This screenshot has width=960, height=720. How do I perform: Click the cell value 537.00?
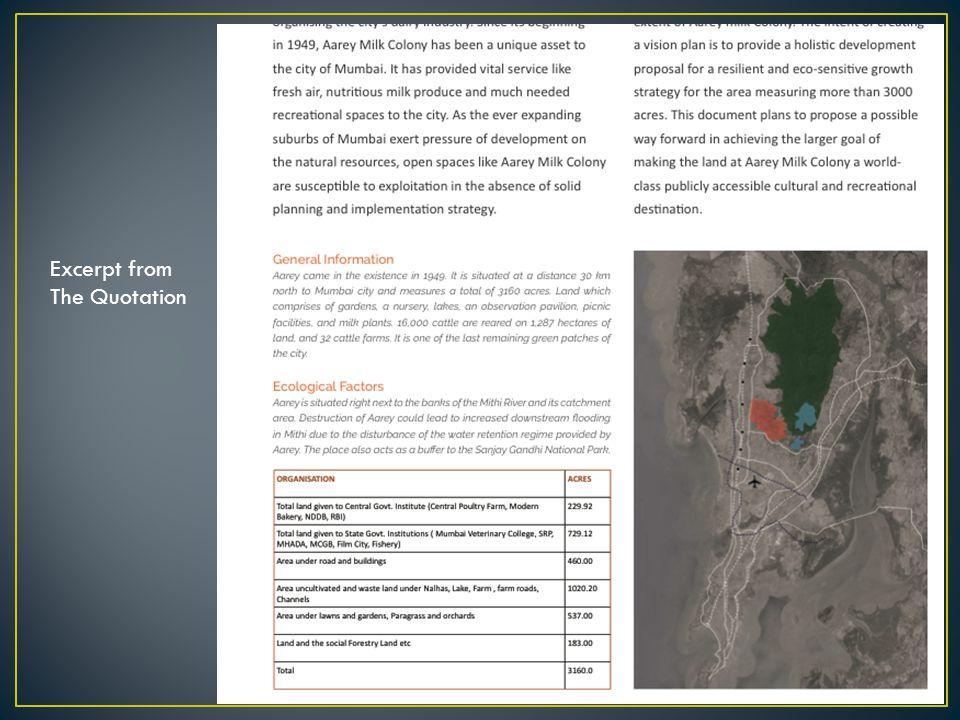pyautogui.click(x=580, y=616)
